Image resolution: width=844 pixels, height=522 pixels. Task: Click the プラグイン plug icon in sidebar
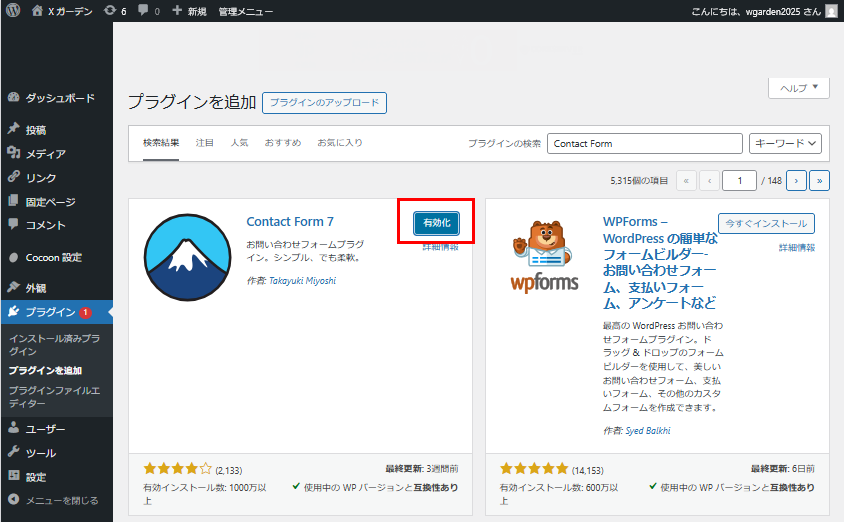(x=13, y=311)
